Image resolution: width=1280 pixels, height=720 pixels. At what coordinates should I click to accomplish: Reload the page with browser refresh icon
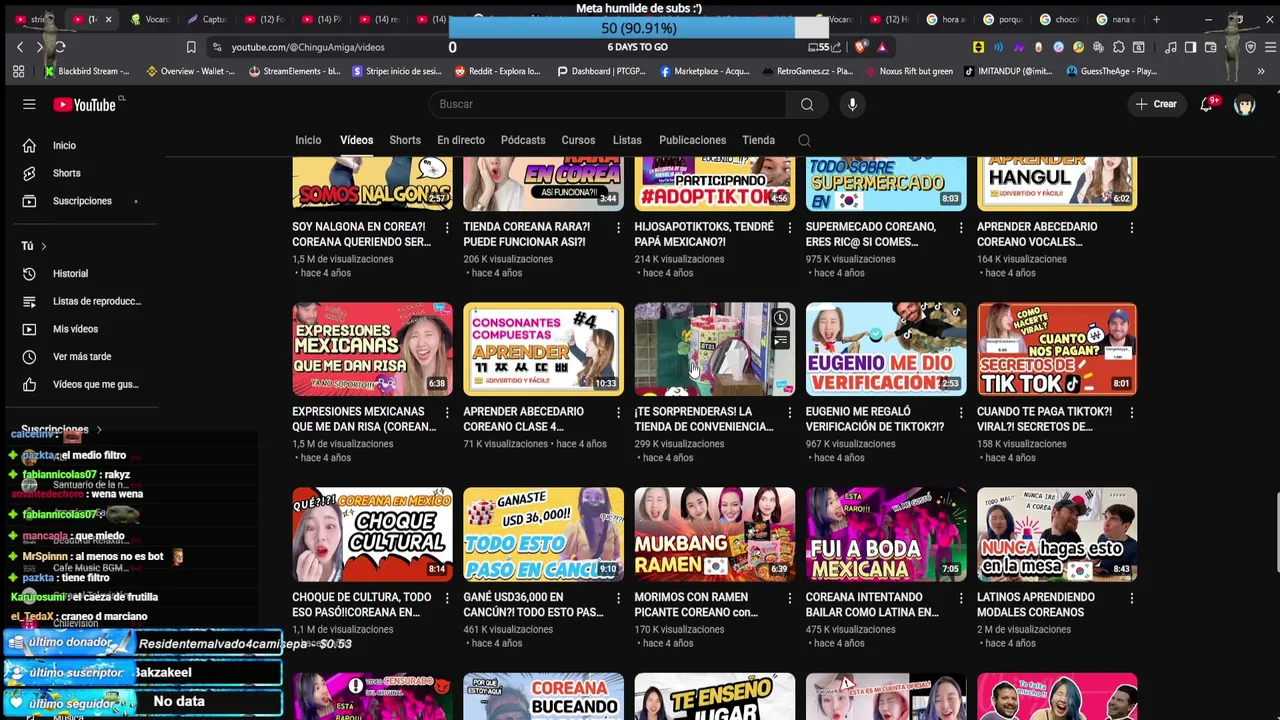60,47
